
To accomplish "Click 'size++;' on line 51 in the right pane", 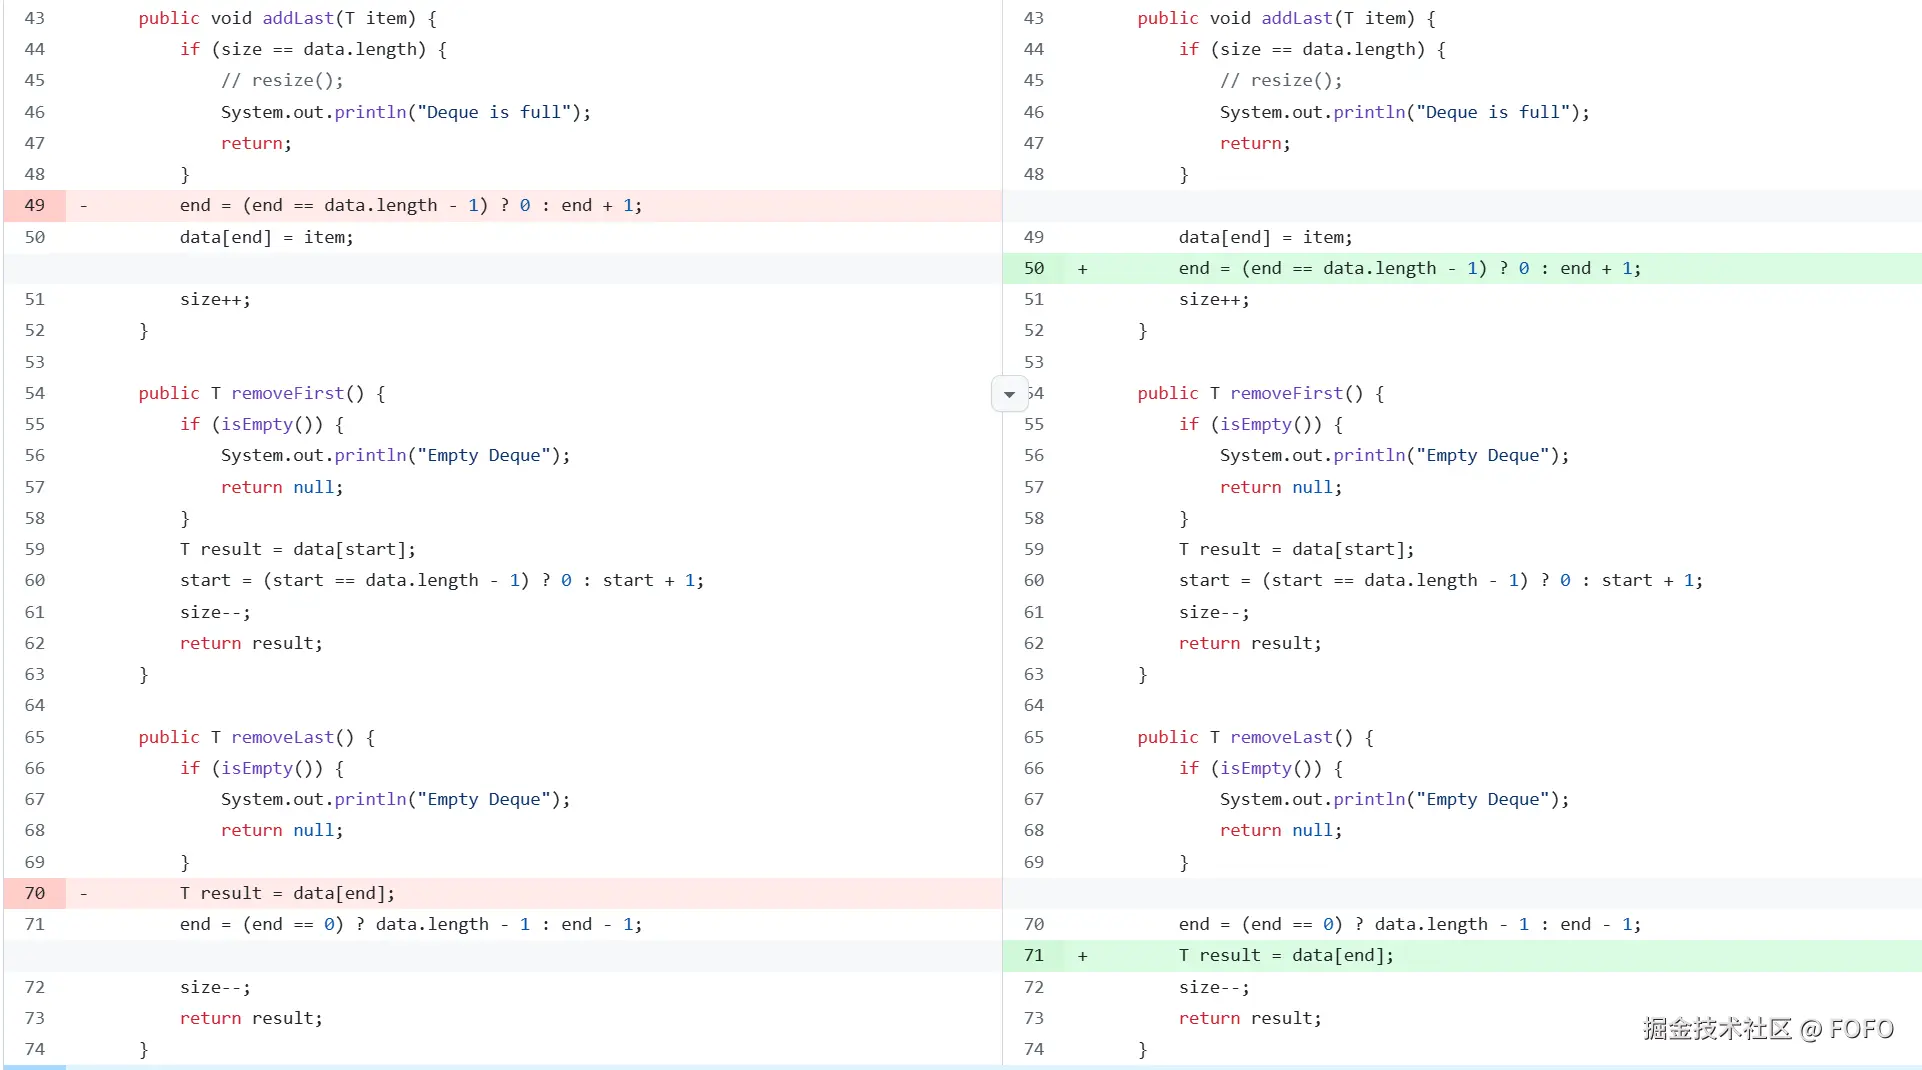I will point(1215,300).
